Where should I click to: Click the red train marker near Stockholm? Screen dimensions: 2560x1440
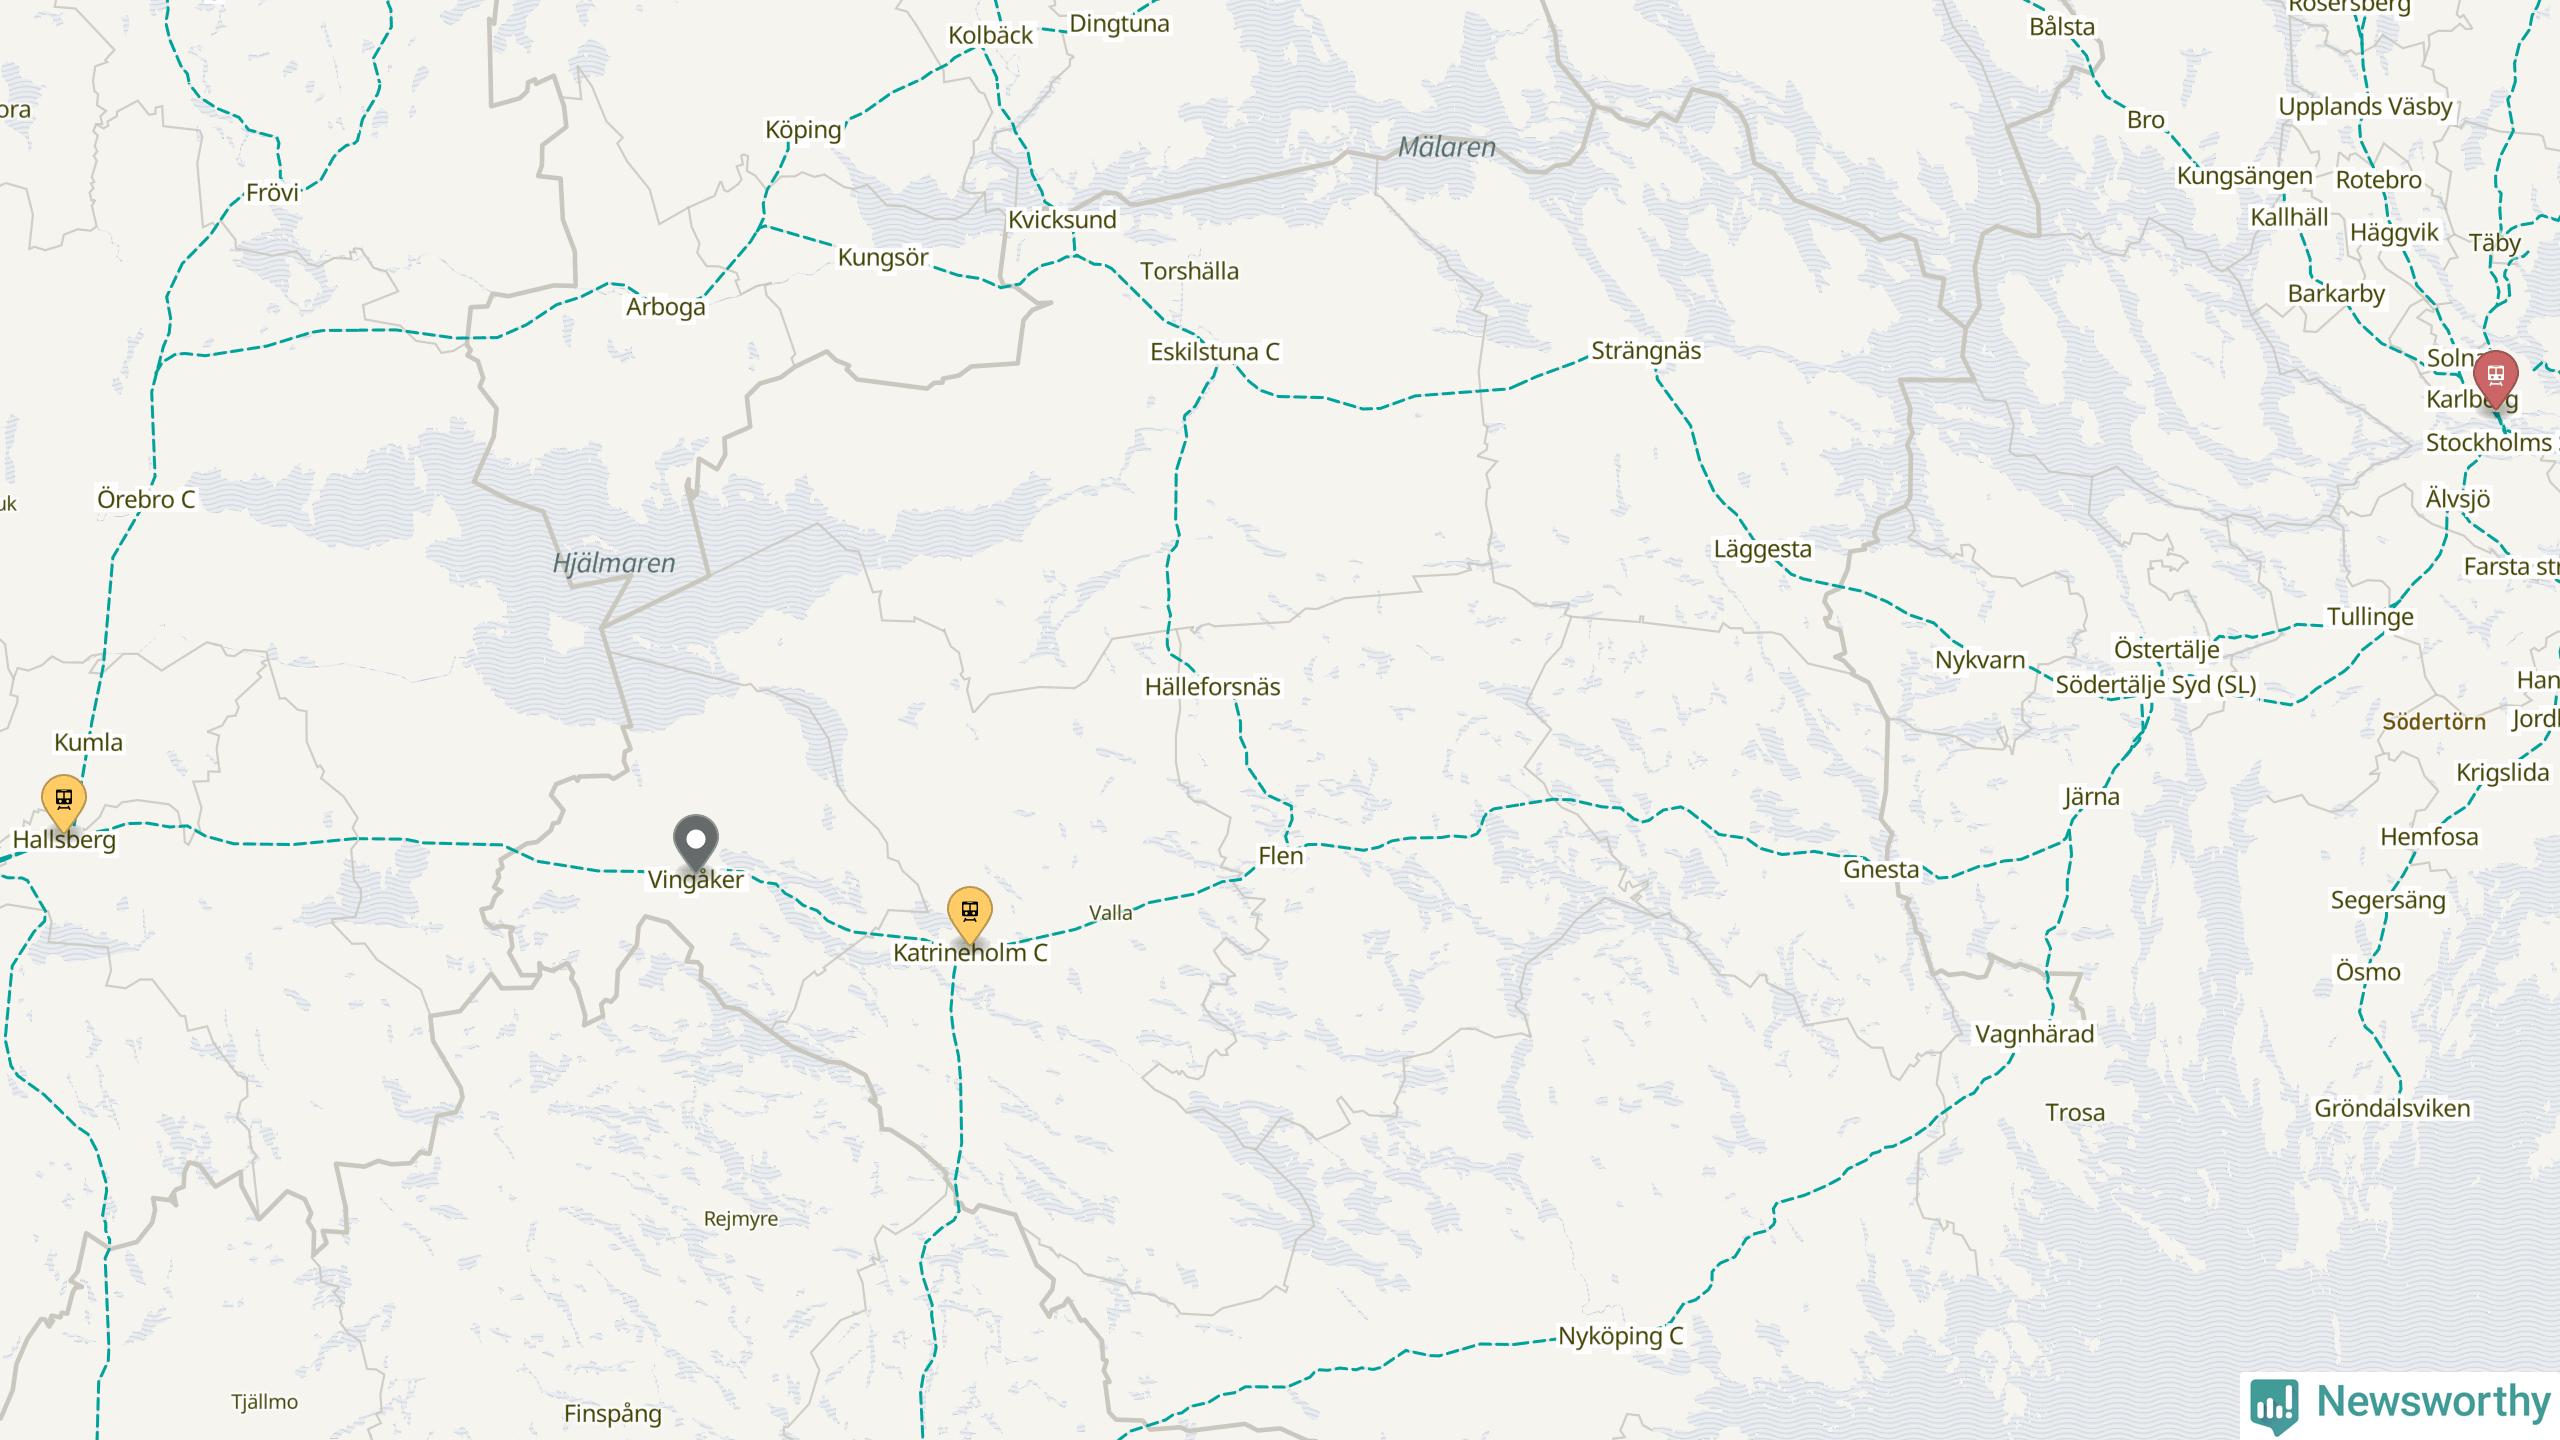click(x=2496, y=378)
